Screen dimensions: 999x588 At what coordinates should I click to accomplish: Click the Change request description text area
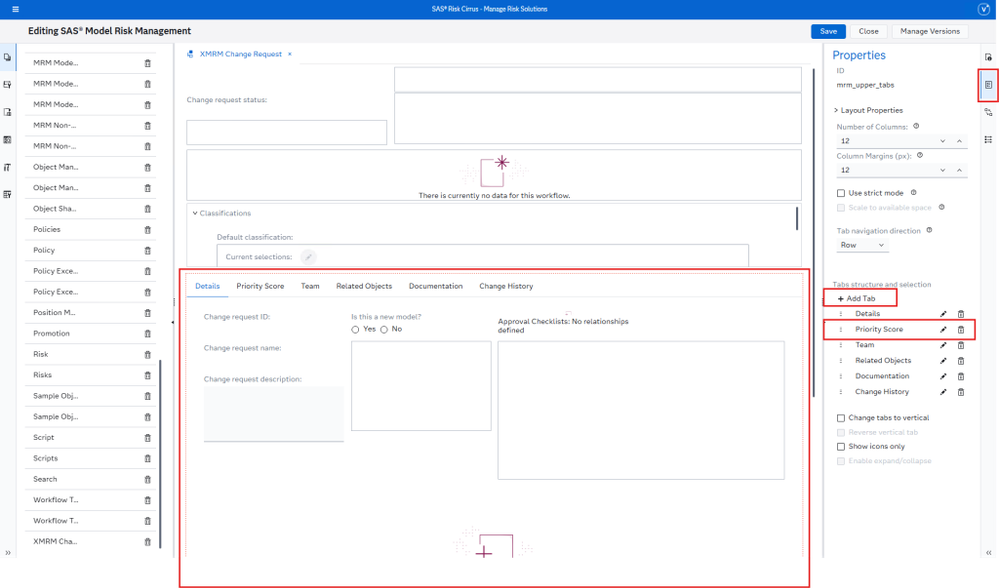click(273, 413)
